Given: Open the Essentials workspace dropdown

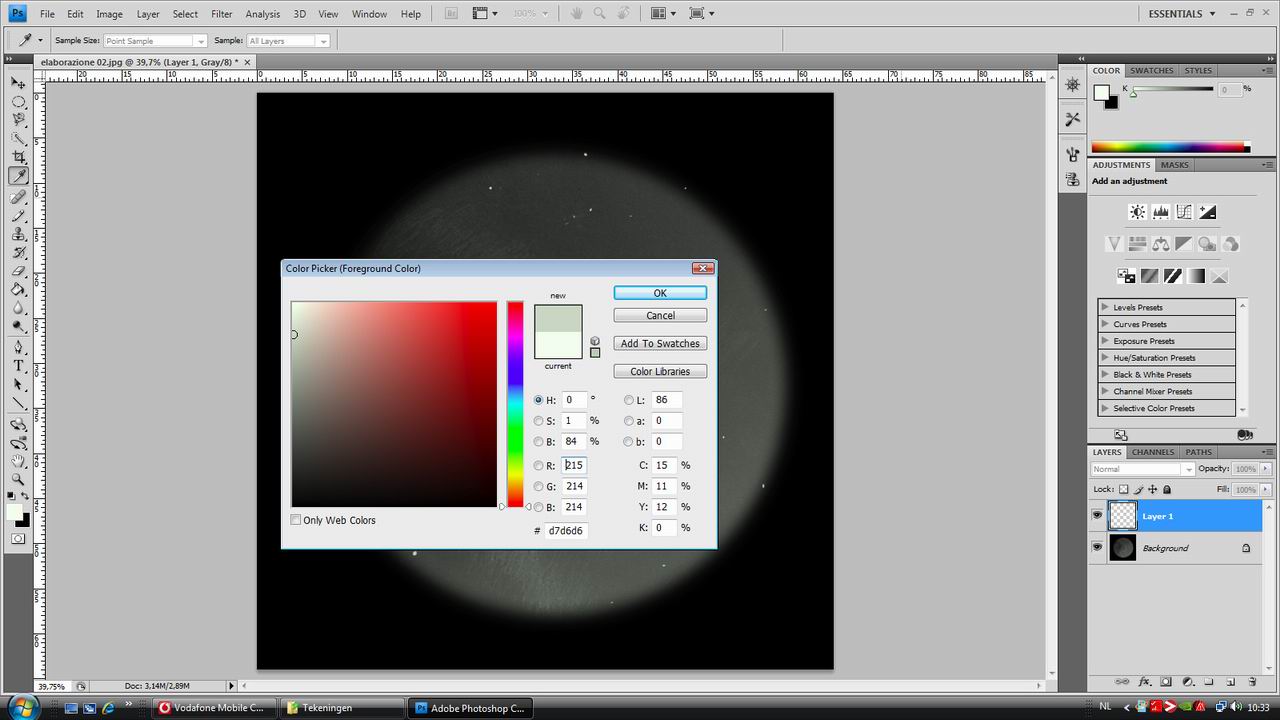Looking at the screenshot, I should (1181, 14).
